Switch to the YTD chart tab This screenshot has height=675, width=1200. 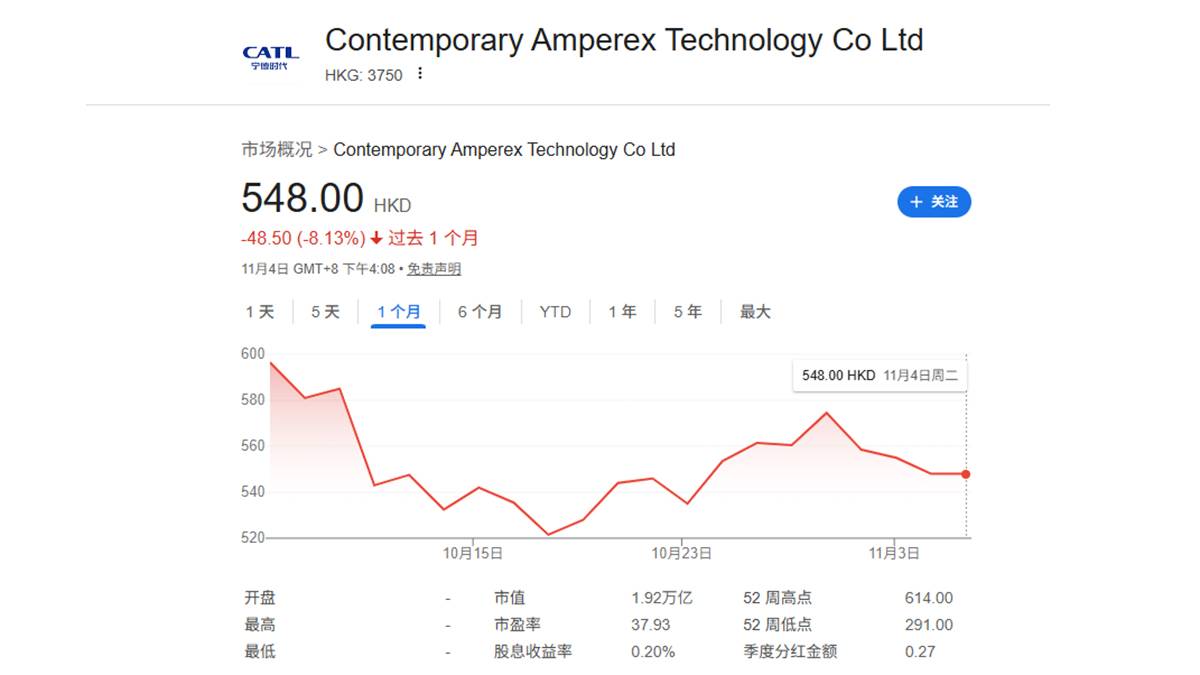(555, 312)
